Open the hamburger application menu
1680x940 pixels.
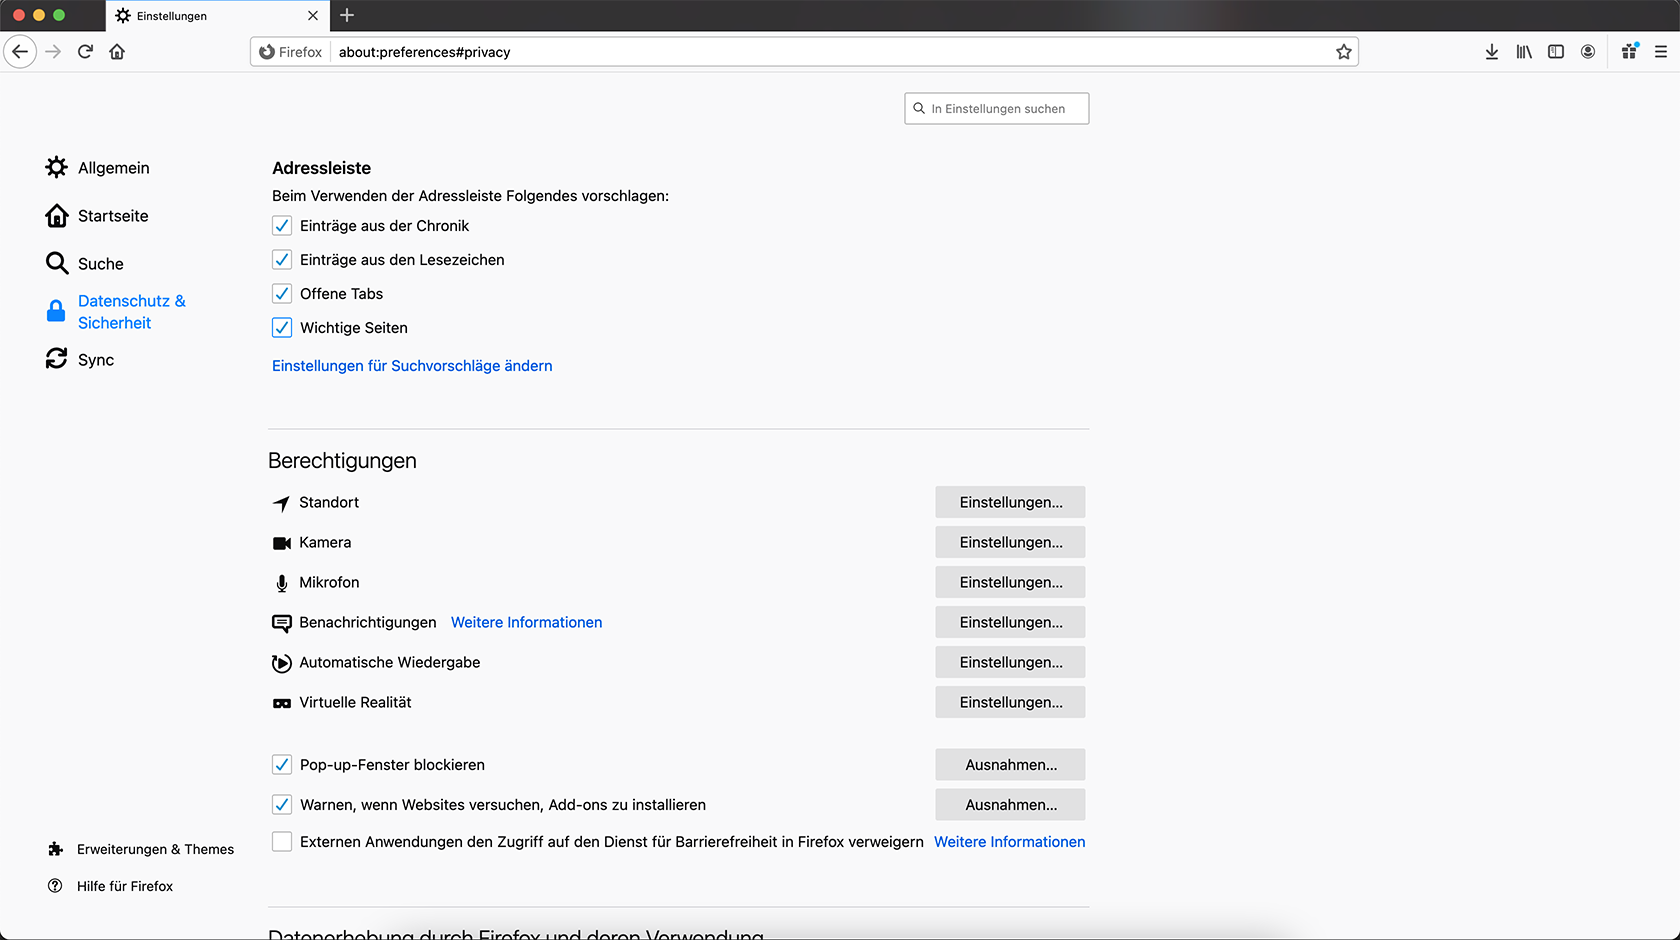point(1660,52)
